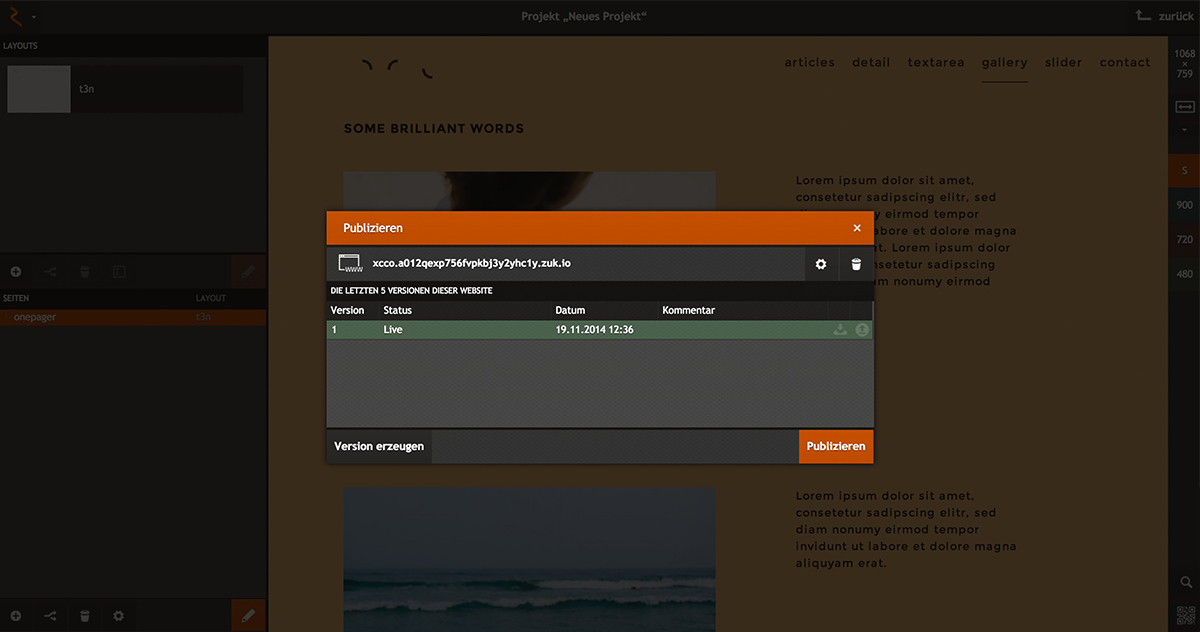Viewport: 1200px width, 632px height.
Task: Toggle the viewport width arrows icon
Action: click(1185, 107)
